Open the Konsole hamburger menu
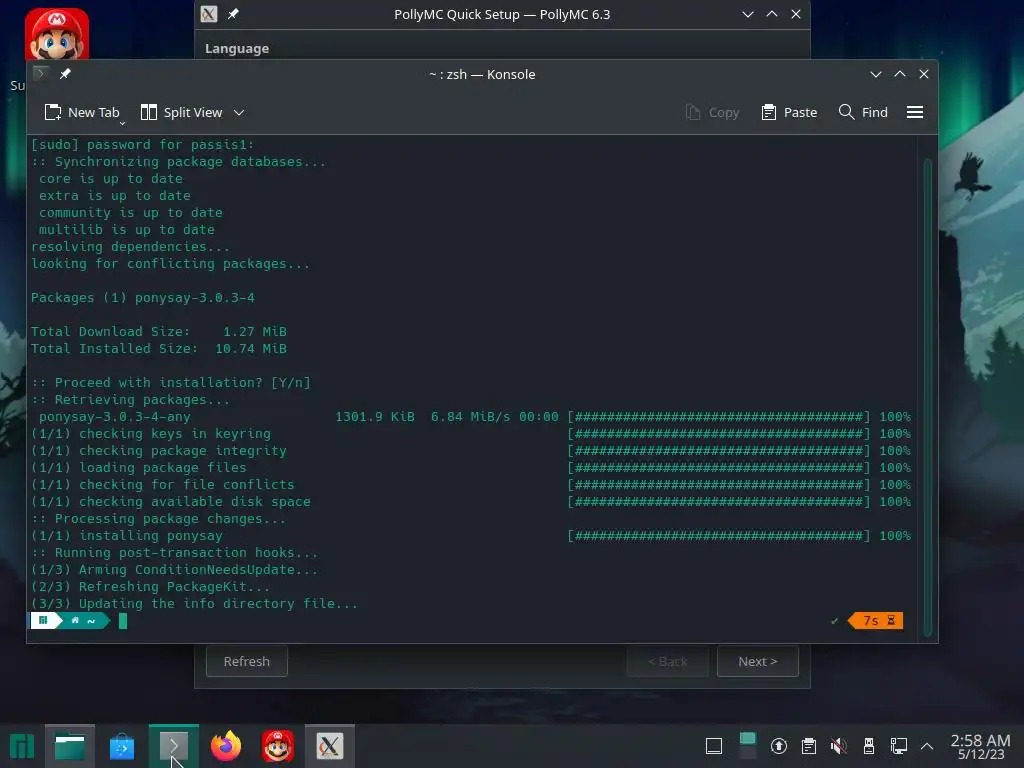Image resolution: width=1024 pixels, height=768 pixels. coord(914,112)
